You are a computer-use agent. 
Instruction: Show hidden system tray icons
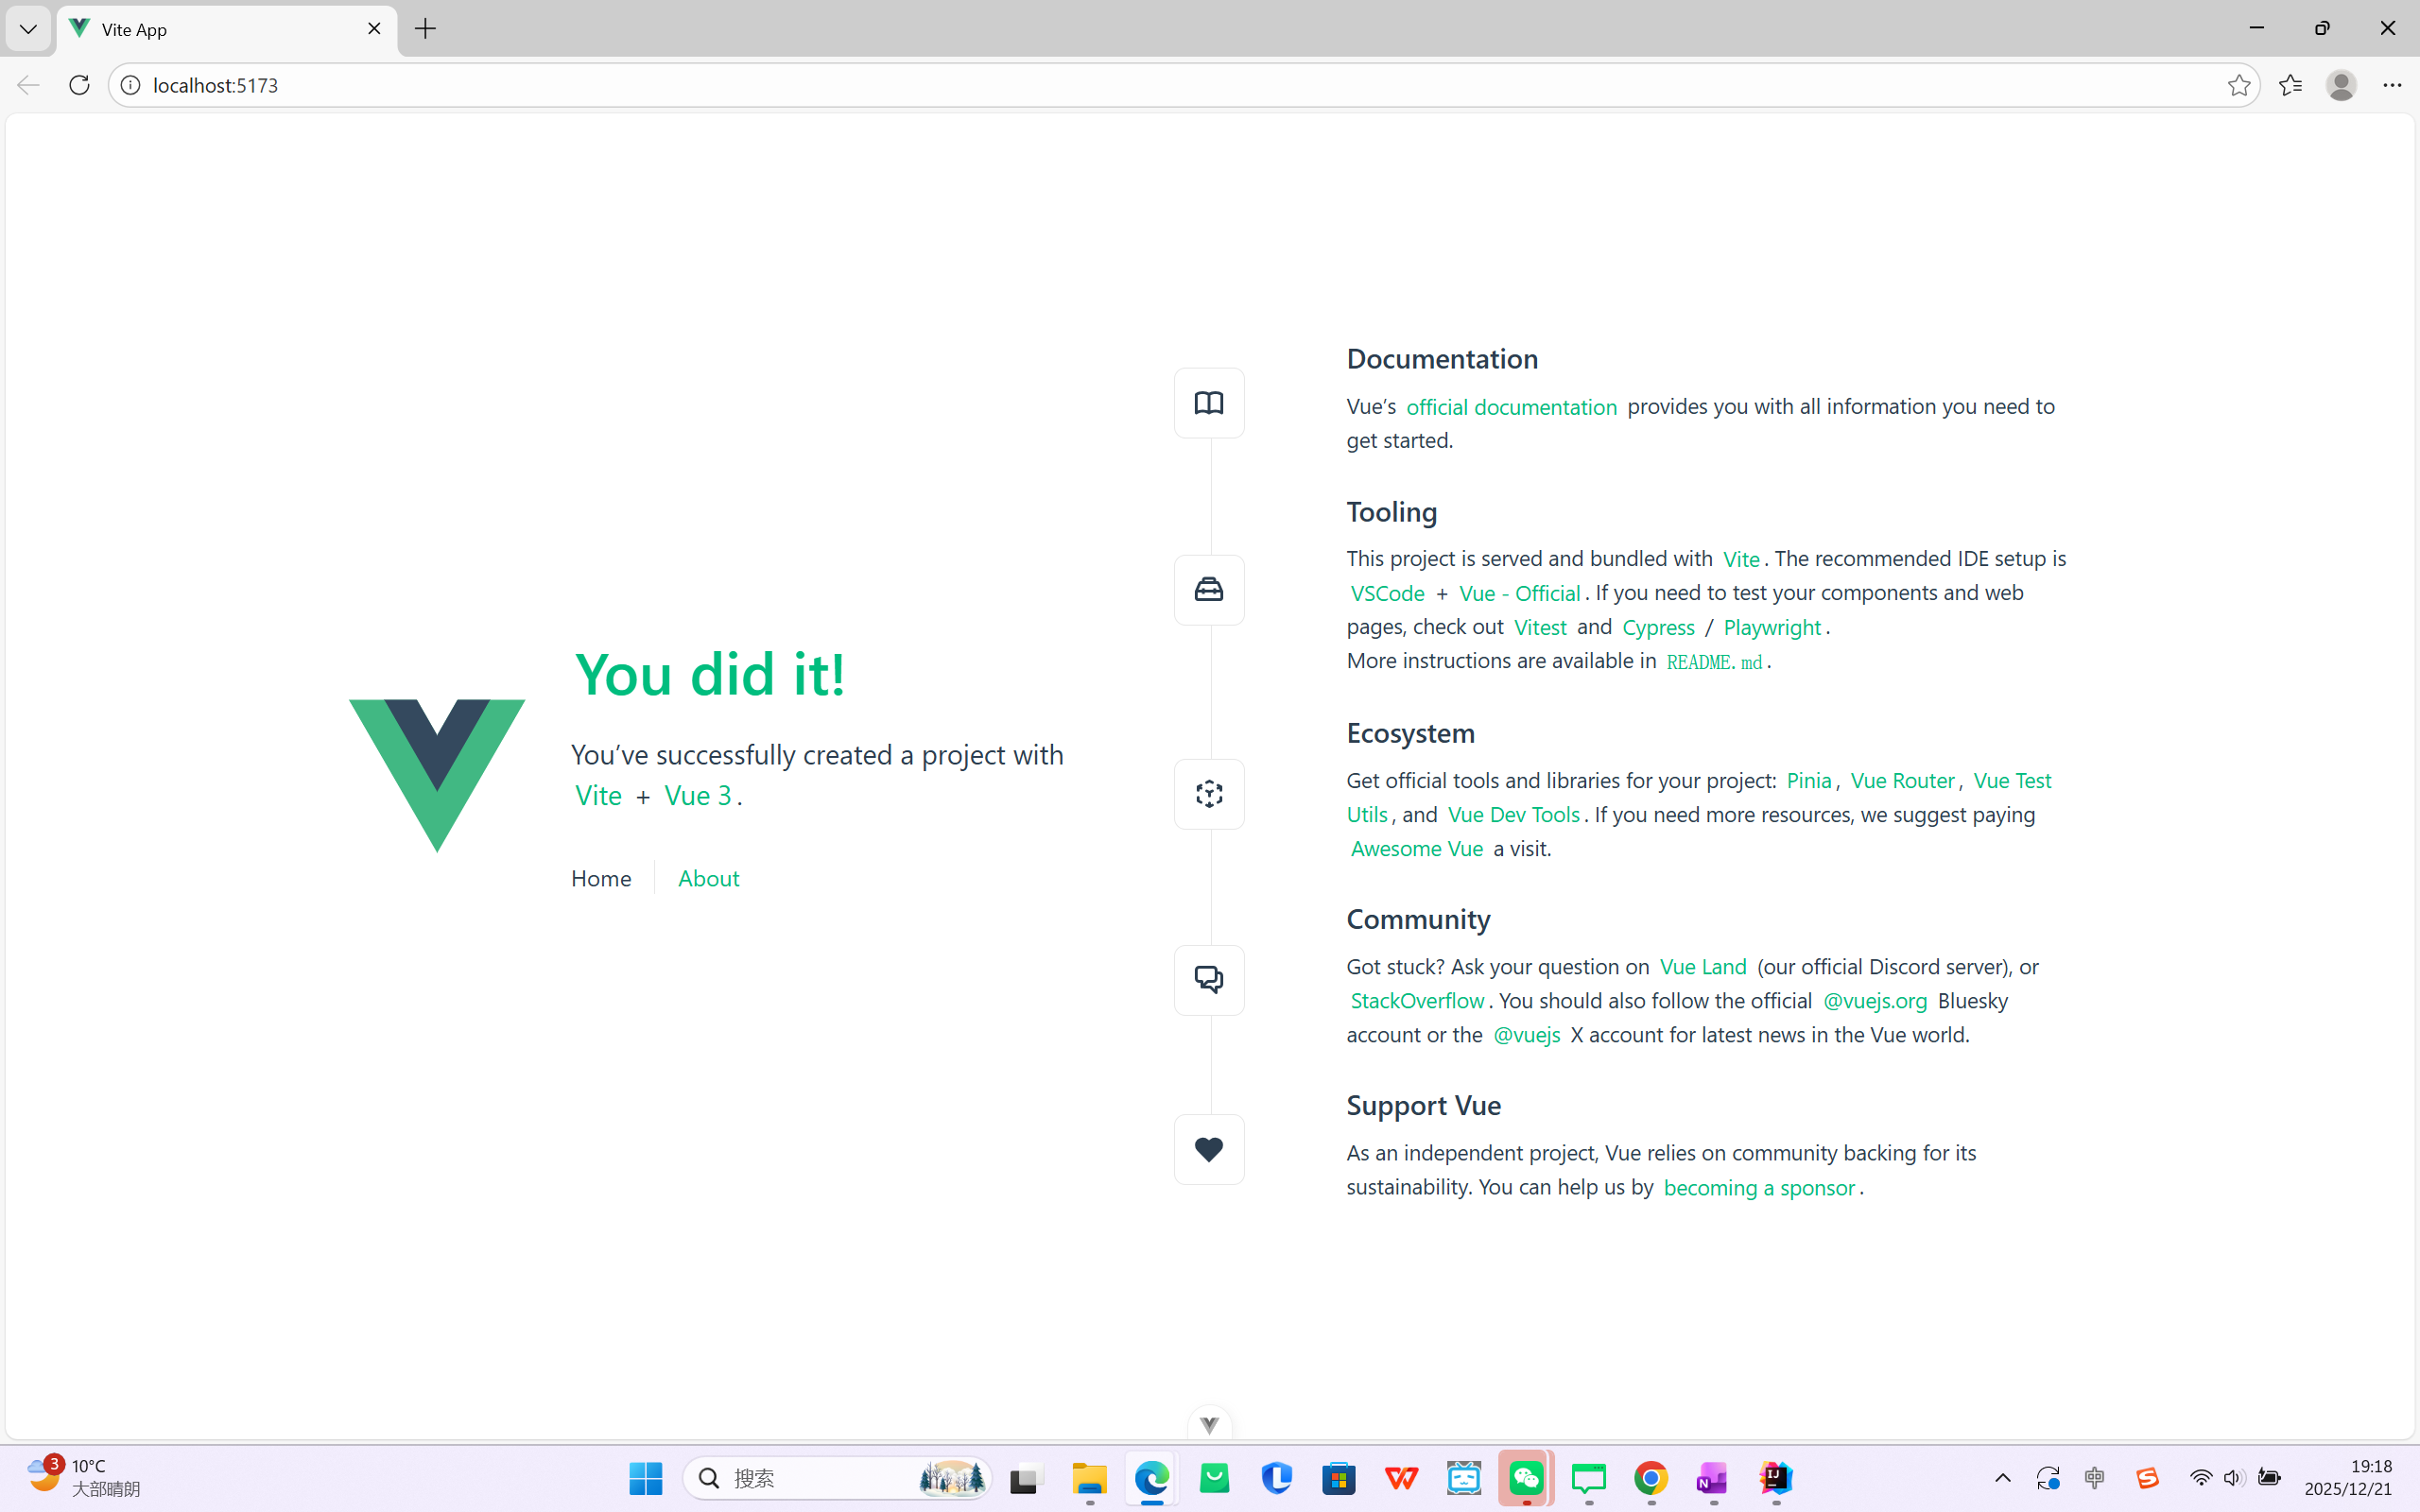click(2002, 1478)
